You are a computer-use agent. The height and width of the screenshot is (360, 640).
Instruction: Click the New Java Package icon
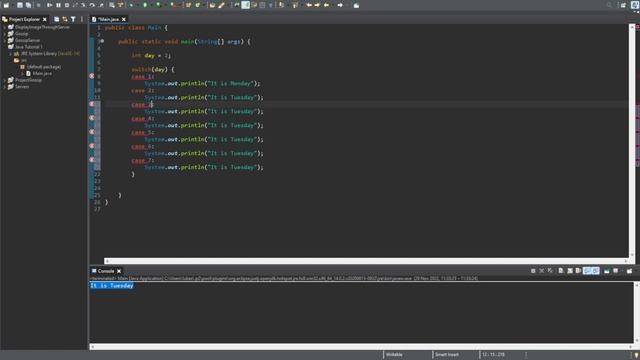click(188, 5)
